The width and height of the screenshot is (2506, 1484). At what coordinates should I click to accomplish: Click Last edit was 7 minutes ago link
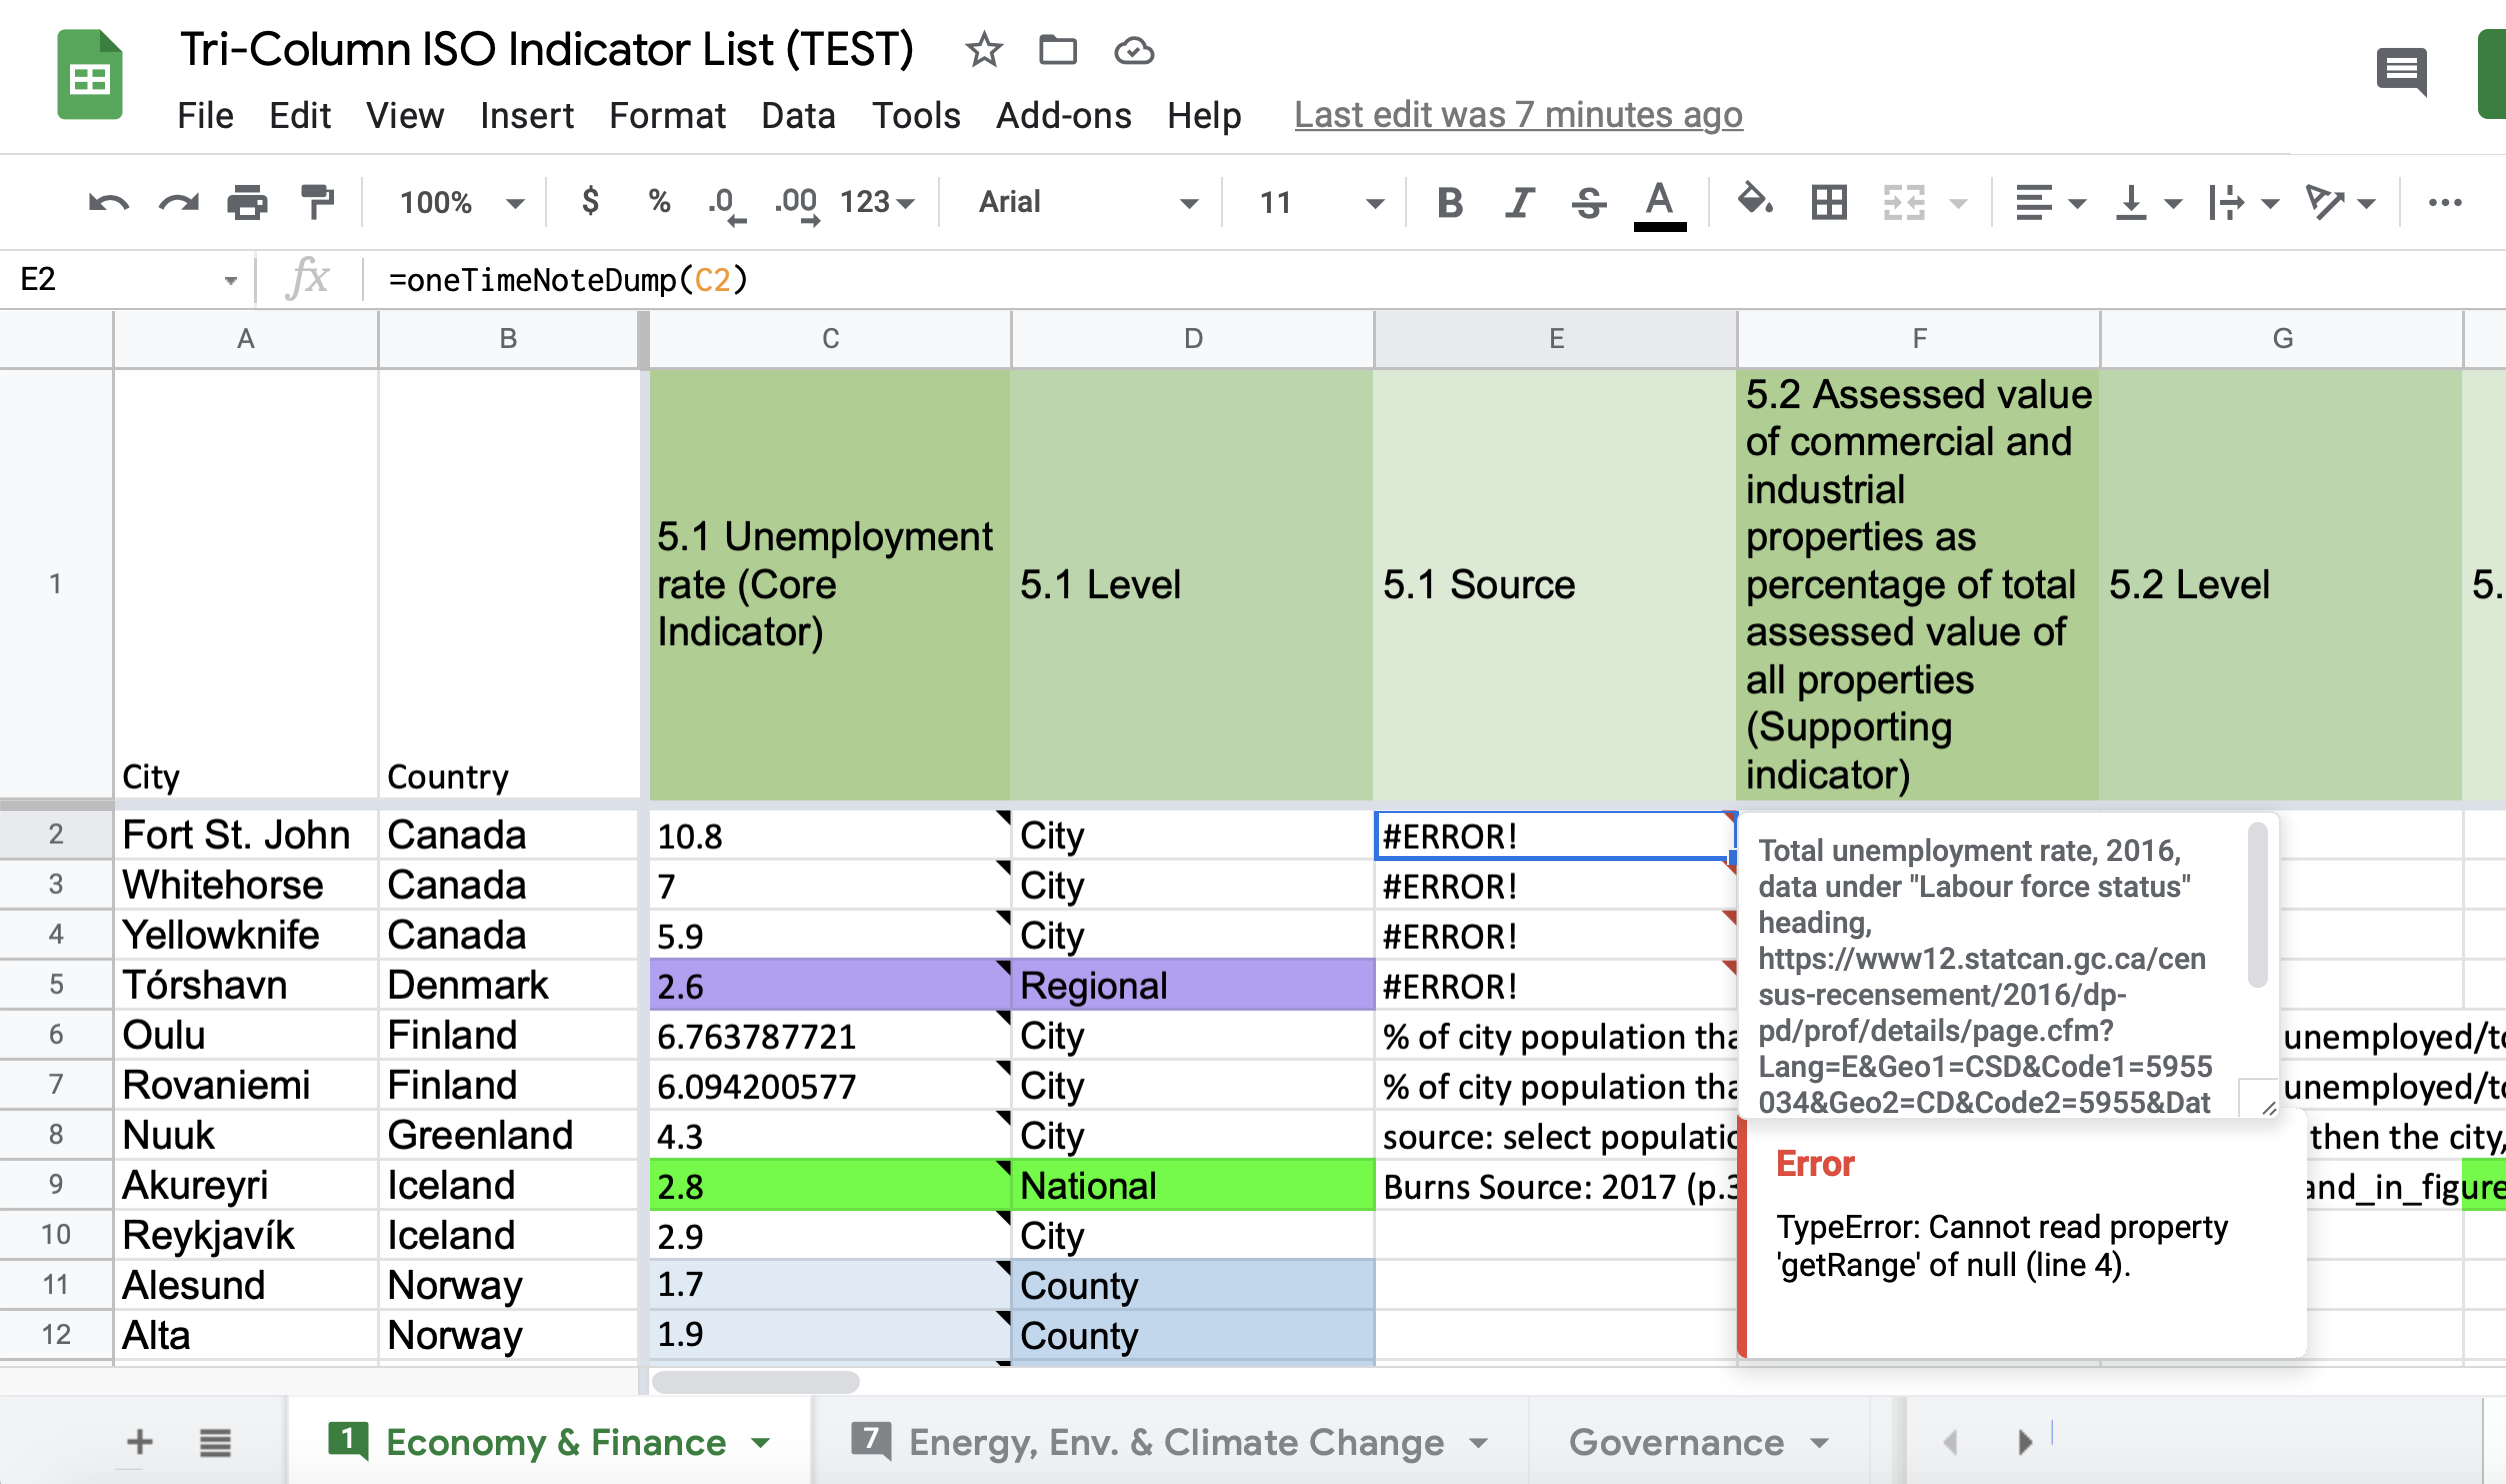tap(1517, 116)
